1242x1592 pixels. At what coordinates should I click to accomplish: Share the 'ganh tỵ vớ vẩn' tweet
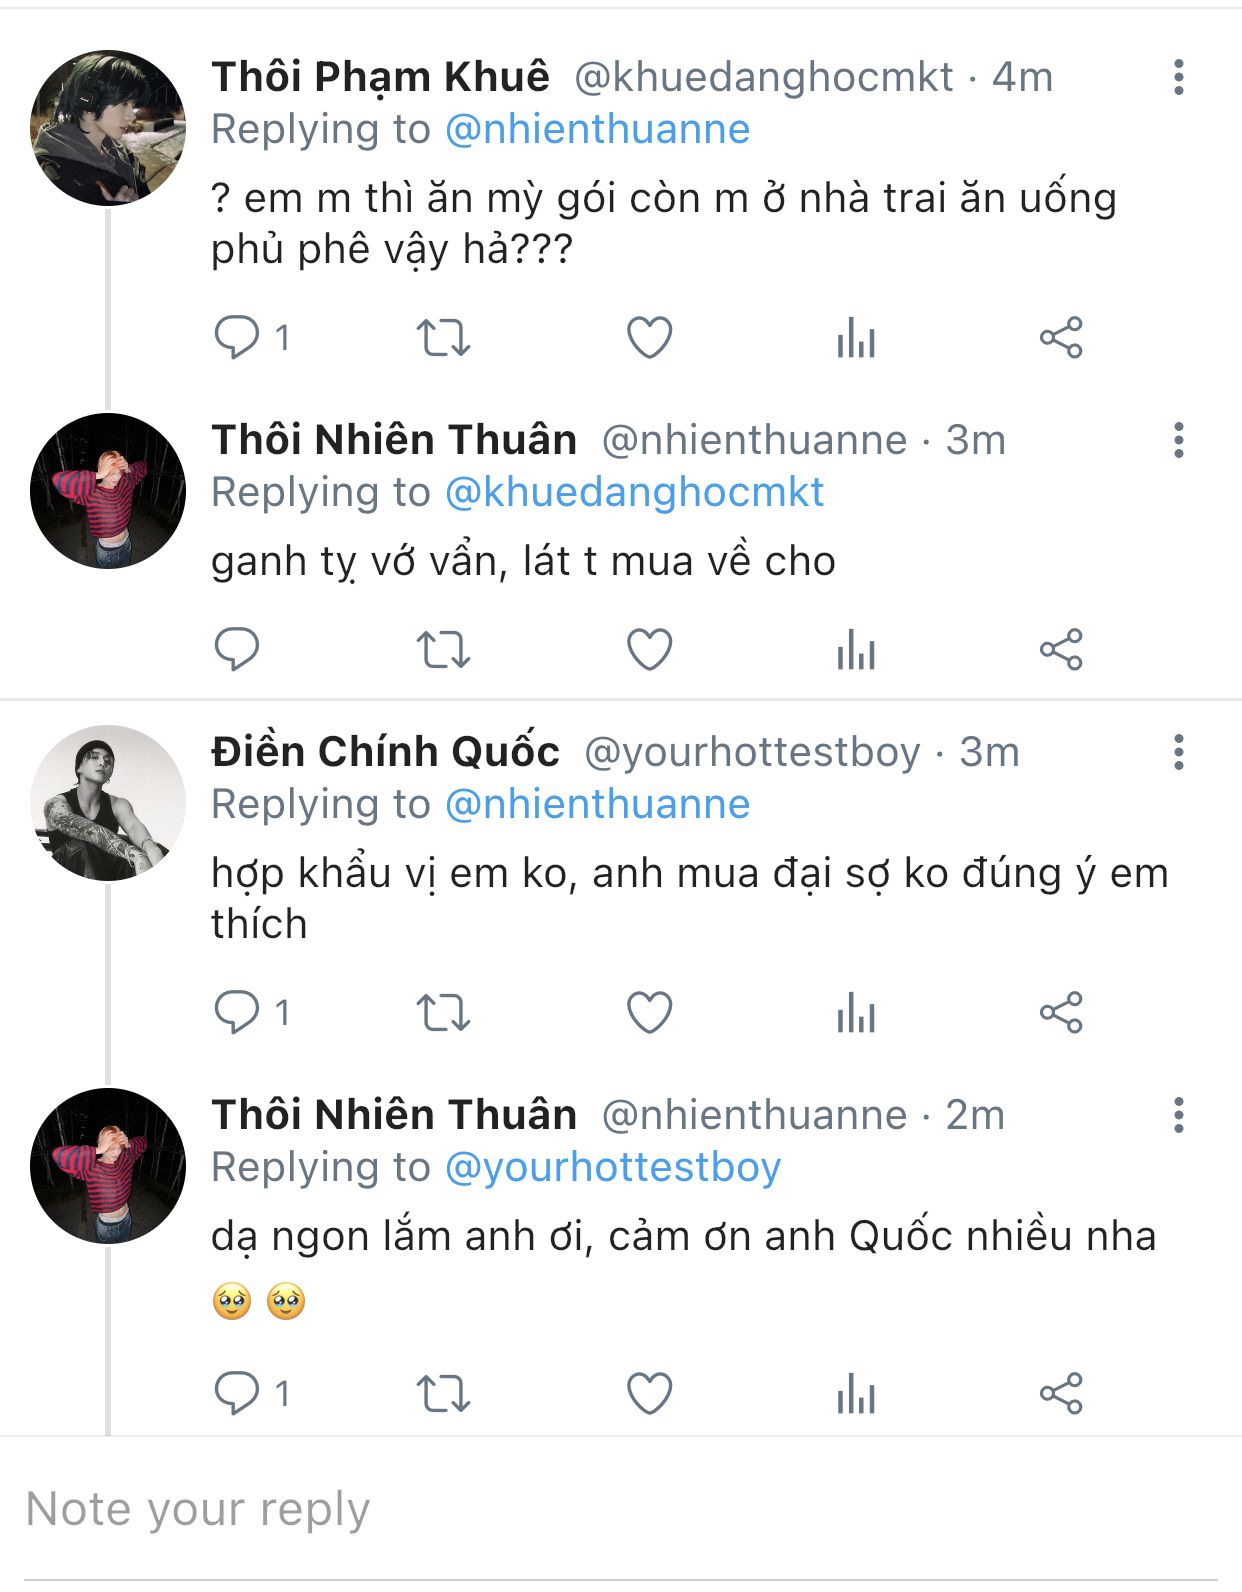coord(1061,650)
